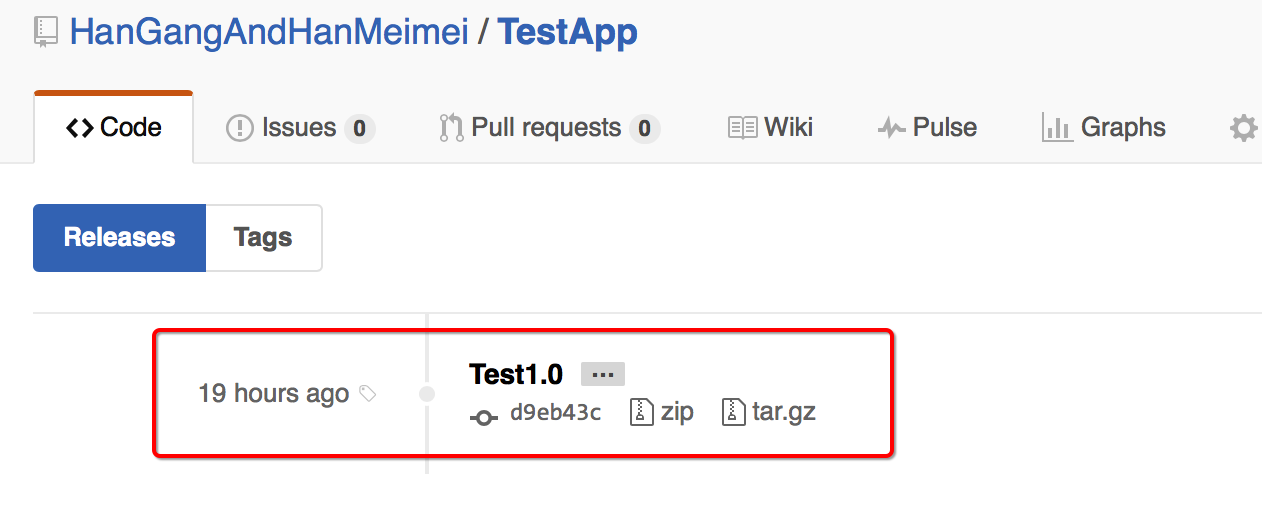1262x514 pixels.
Task: Open the settings gear icon
Action: (1243, 128)
